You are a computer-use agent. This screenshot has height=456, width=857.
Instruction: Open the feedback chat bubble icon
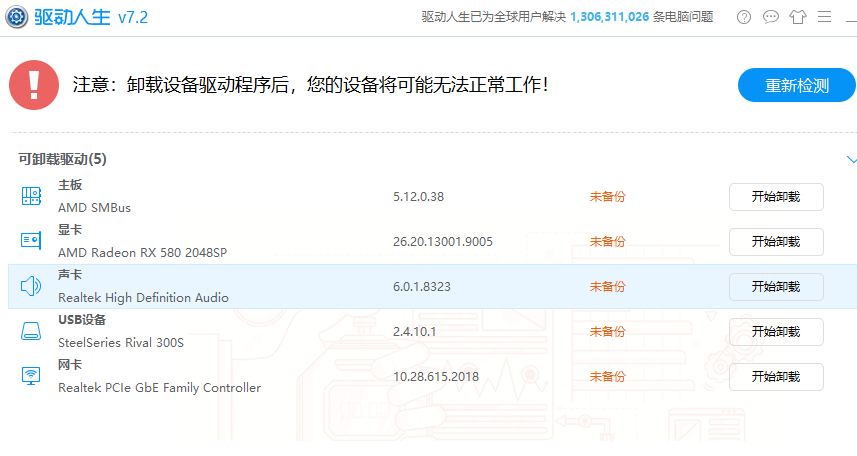(x=770, y=17)
